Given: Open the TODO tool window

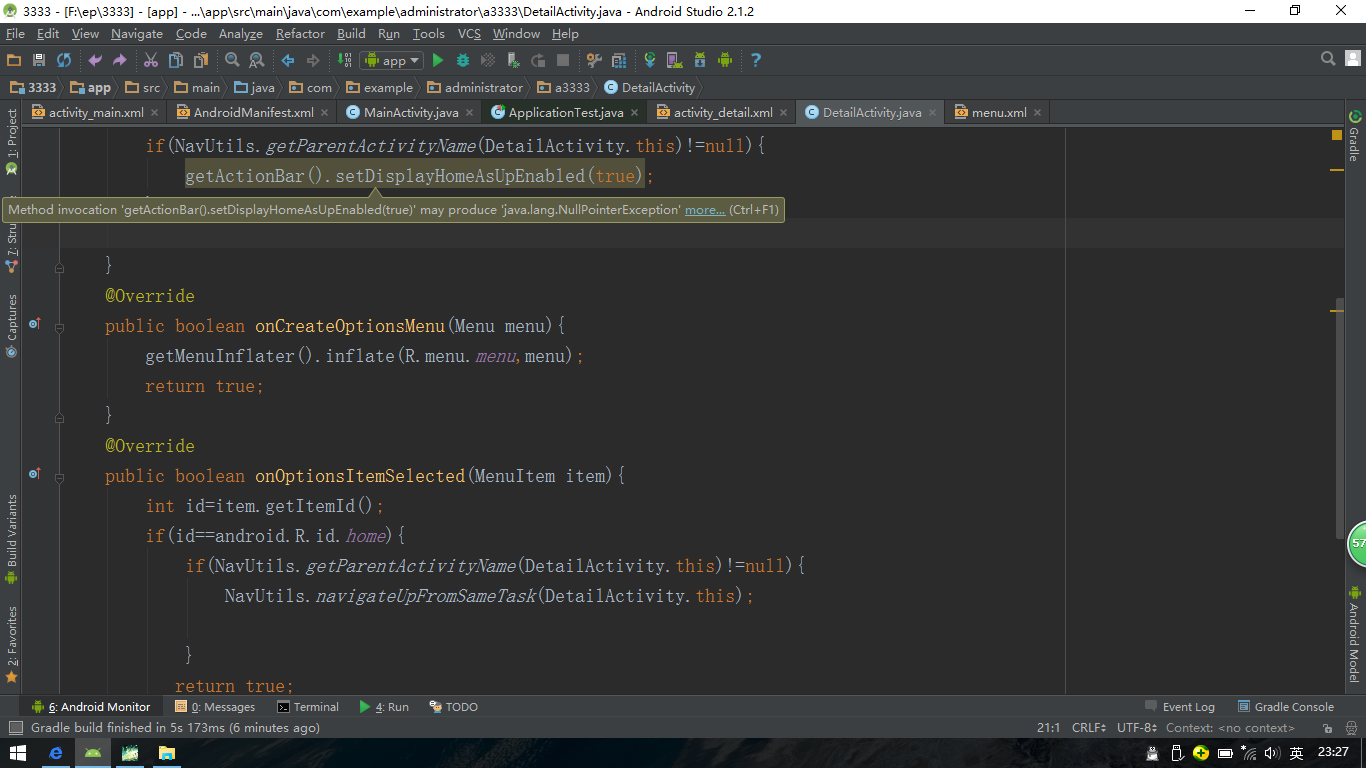Looking at the screenshot, I should [x=453, y=707].
